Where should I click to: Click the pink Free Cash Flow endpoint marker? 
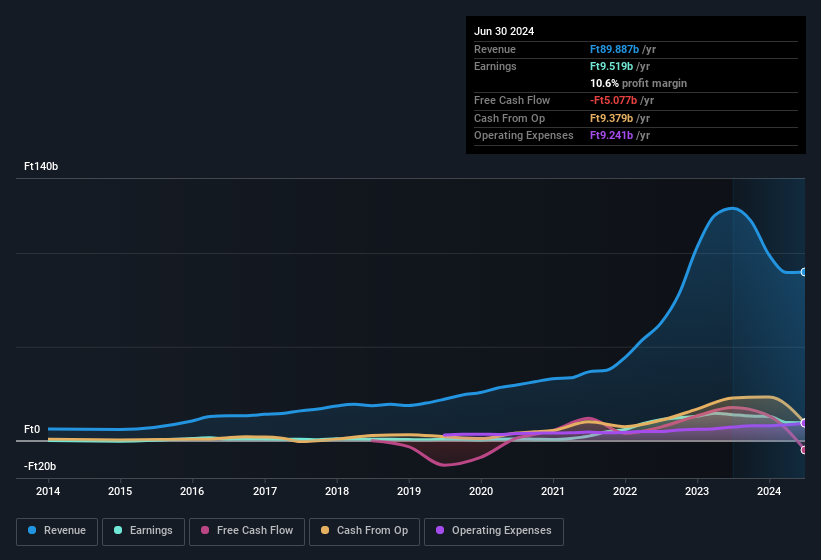click(x=804, y=450)
